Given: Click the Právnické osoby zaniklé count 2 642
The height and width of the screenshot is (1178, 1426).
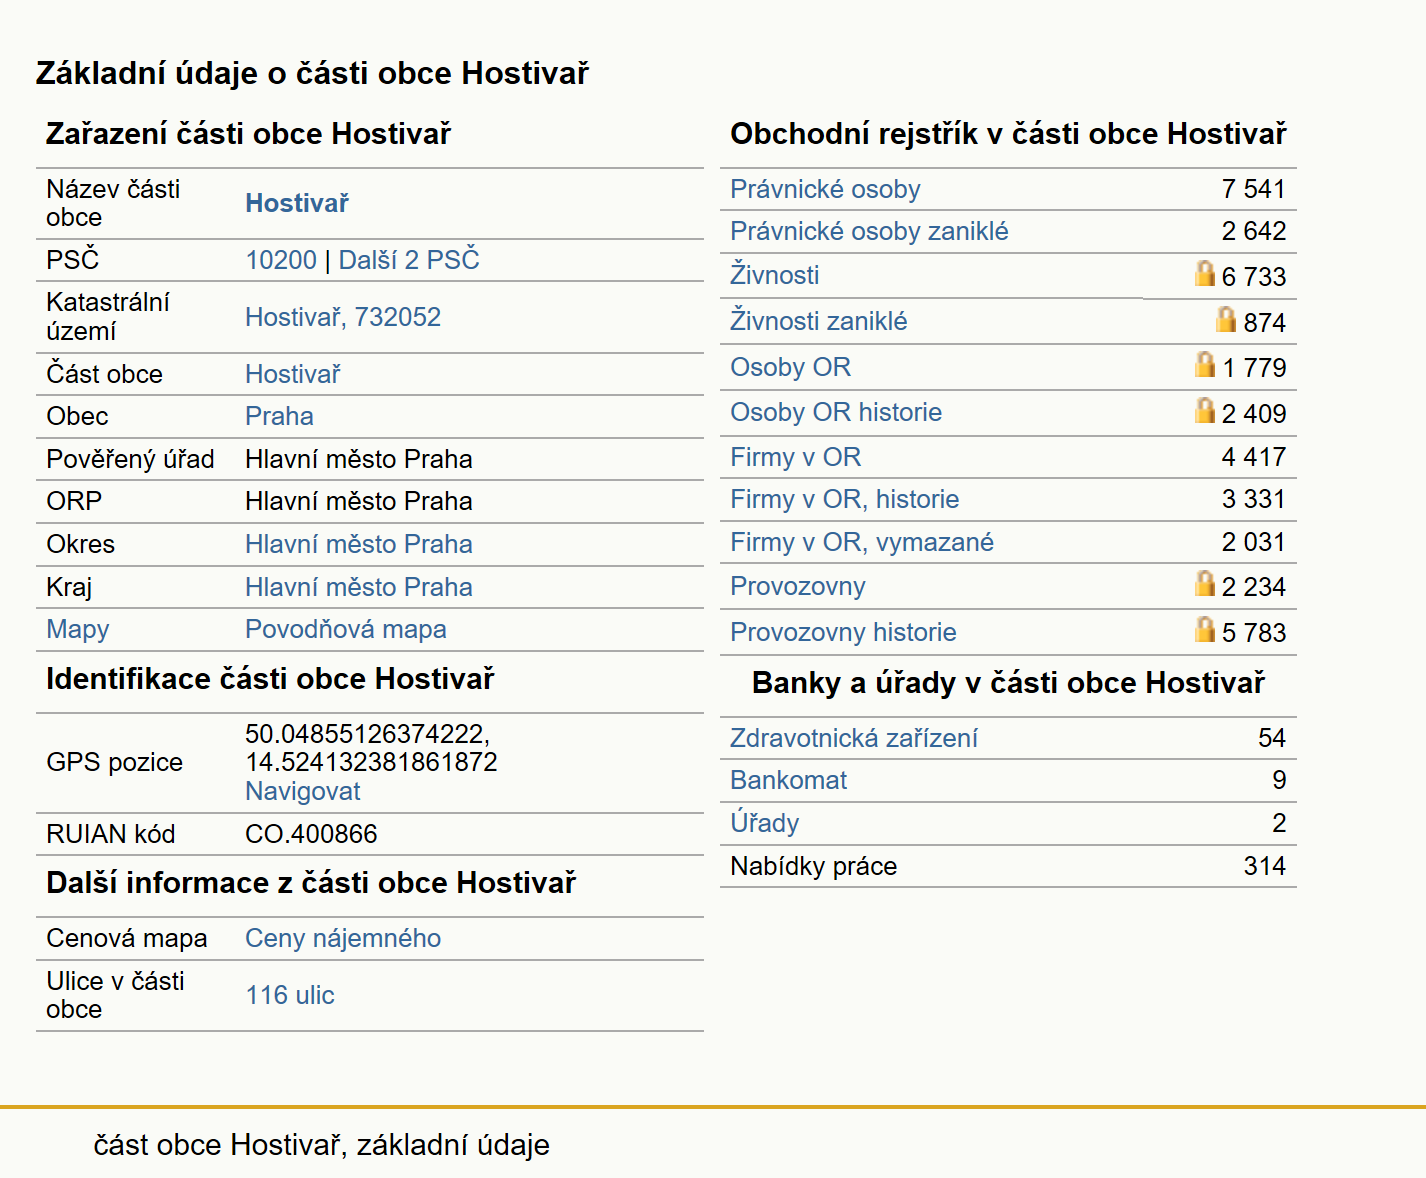Looking at the screenshot, I should tap(1253, 231).
